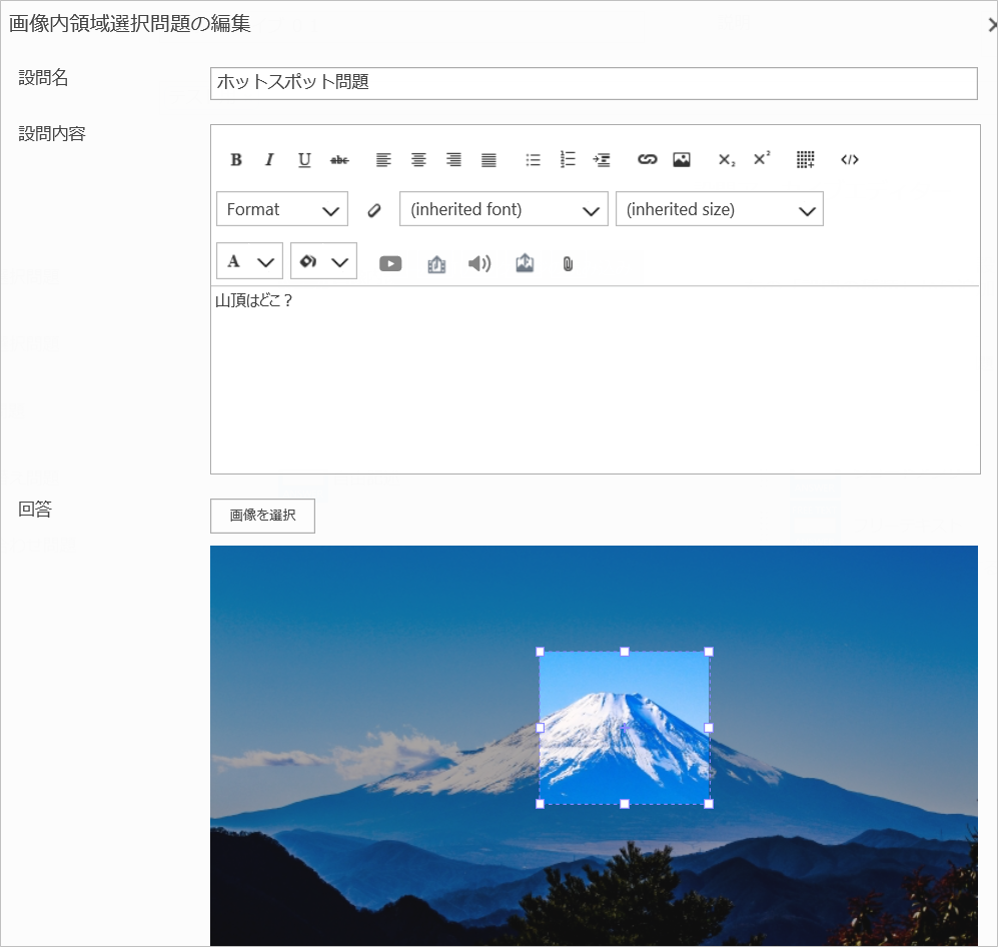Expand the inherited font dropdown
Image resolution: width=998 pixels, height=947 pixels.
tap(503, 209)
